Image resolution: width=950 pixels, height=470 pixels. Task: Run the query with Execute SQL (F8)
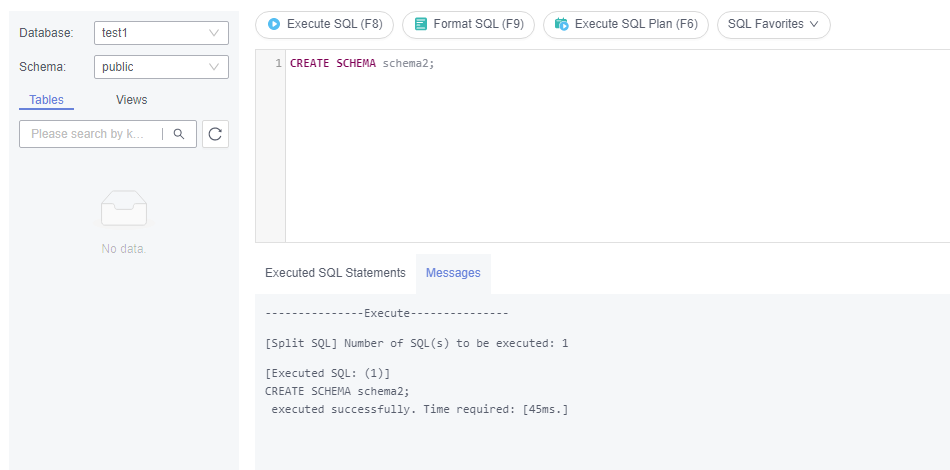[324, 25]
